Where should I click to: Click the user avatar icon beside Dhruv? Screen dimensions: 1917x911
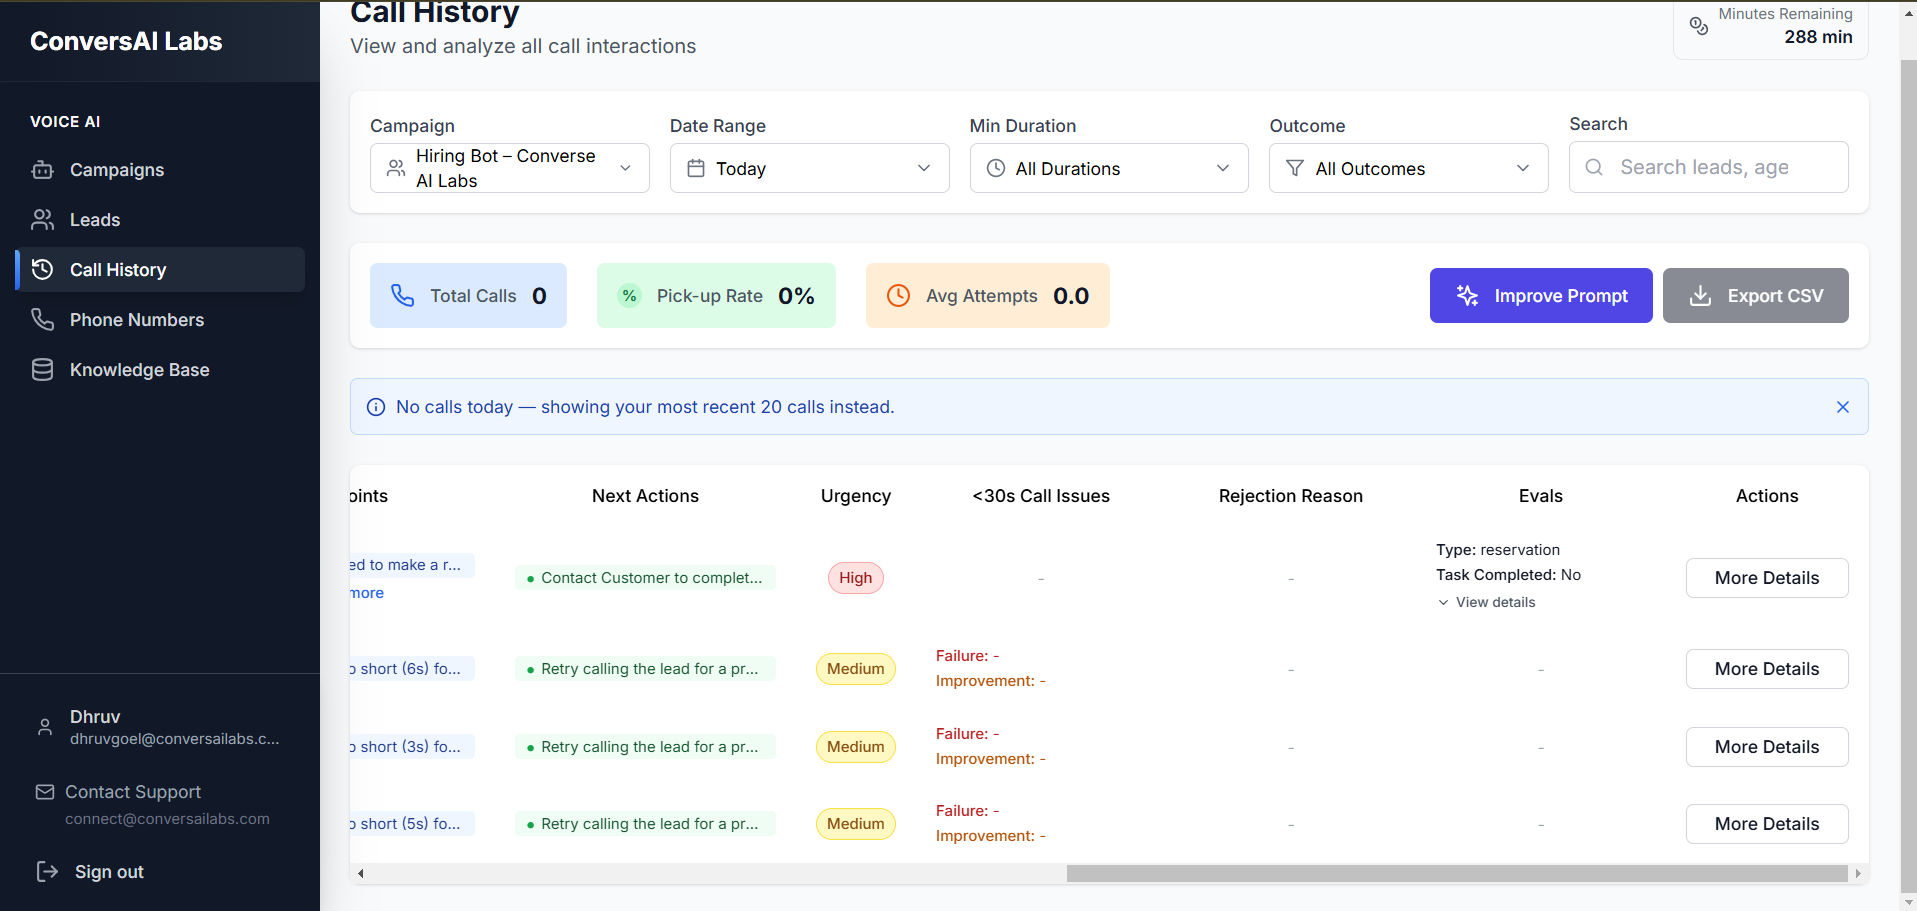[x=45, y=727]
